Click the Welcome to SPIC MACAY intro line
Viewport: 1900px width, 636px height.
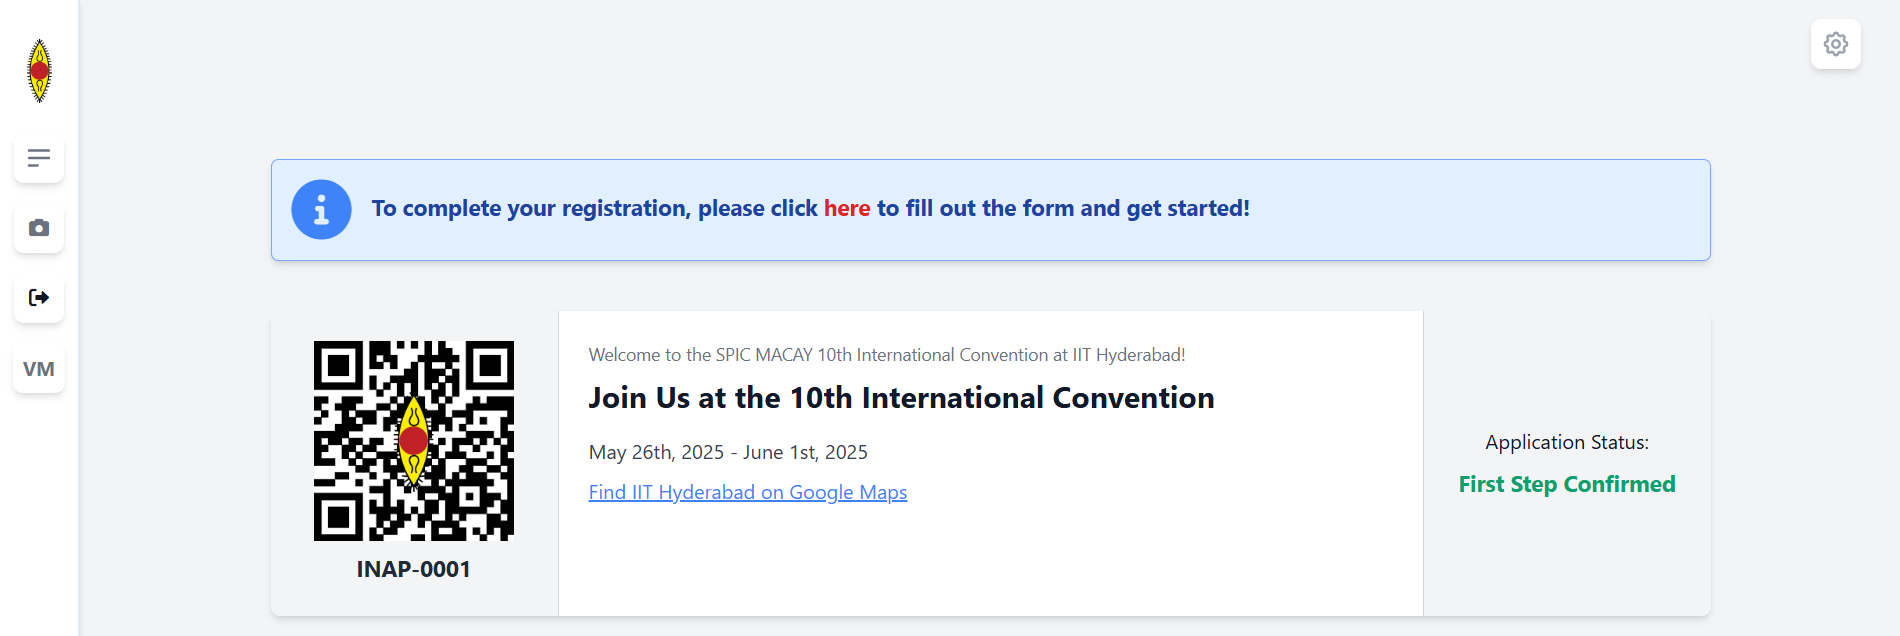point(887,355)
